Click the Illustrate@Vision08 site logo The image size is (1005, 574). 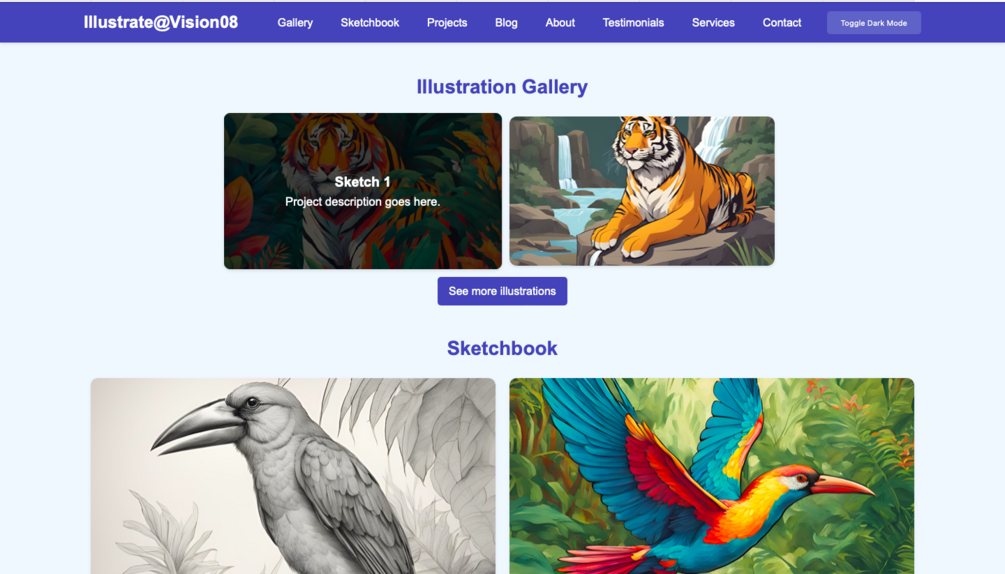pyautogui.click(x=161, y=22)
